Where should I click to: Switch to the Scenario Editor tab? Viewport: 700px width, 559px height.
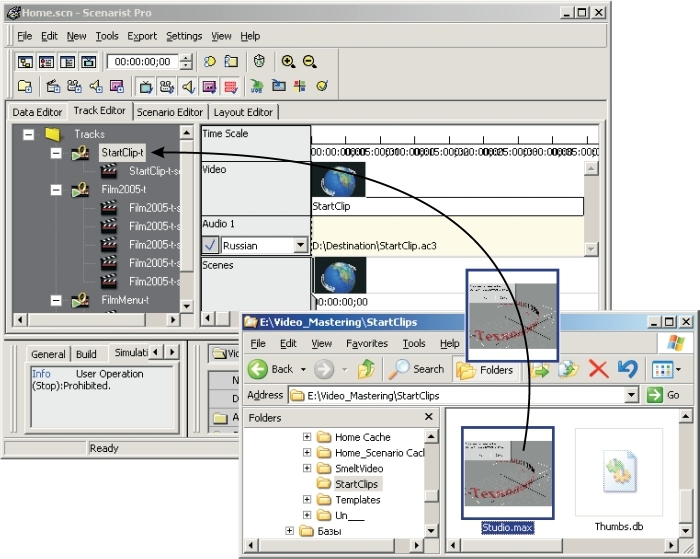point(169,112)
